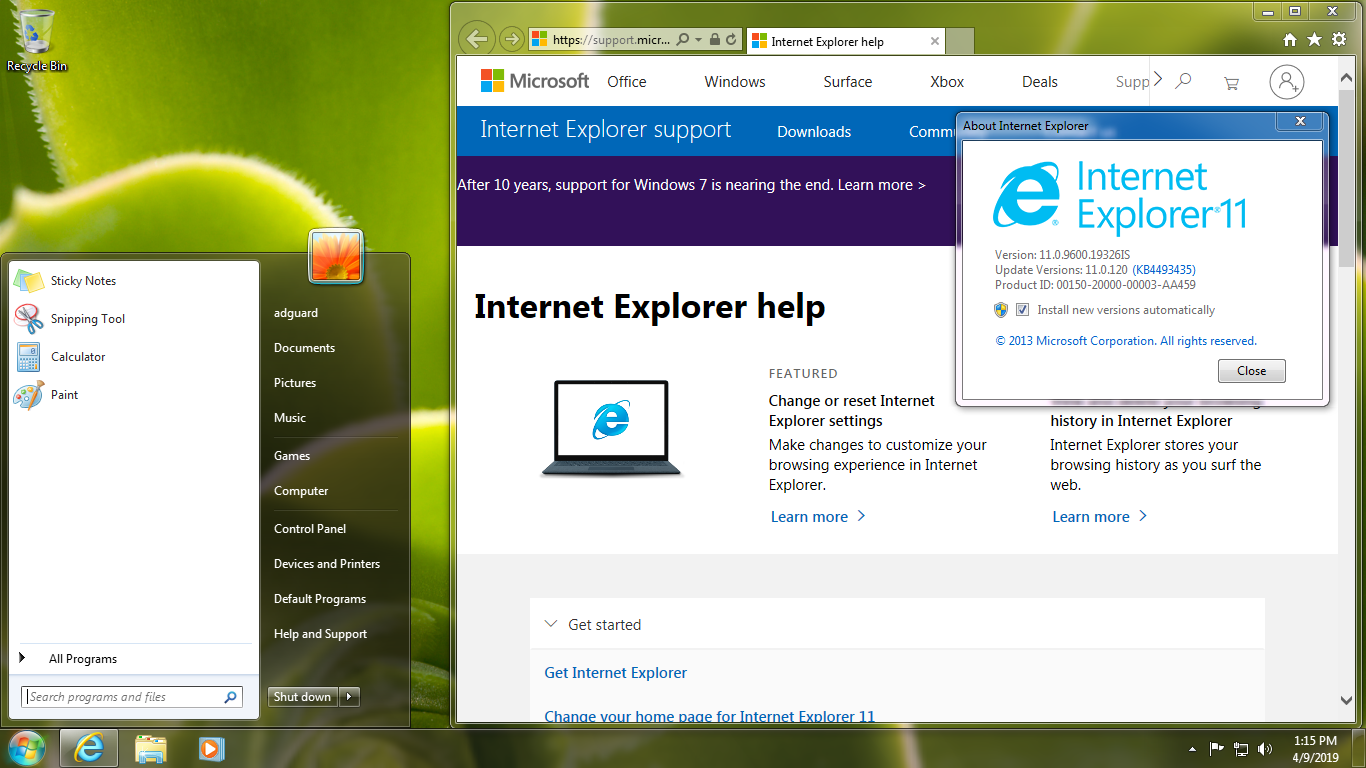Launch the Snipping Tool
Screen dimensions: 1366x768
pyautogui.click(x=134, y=319)
